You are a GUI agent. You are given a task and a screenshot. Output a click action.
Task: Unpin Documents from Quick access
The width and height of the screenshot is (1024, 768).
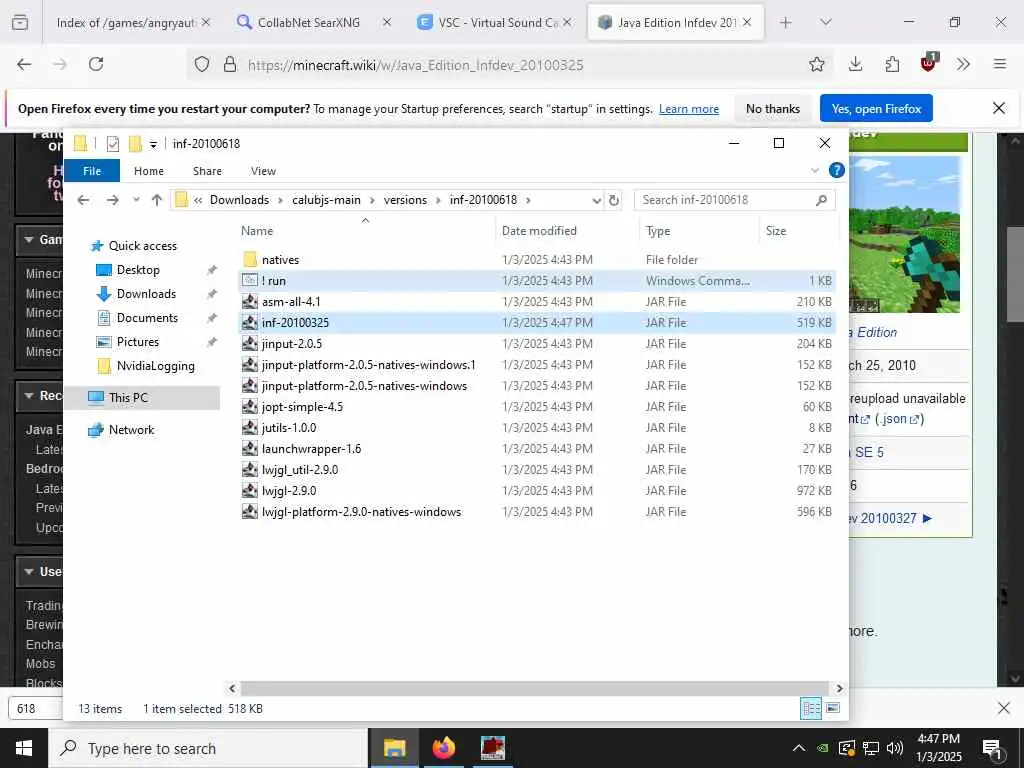click(212, 318)
